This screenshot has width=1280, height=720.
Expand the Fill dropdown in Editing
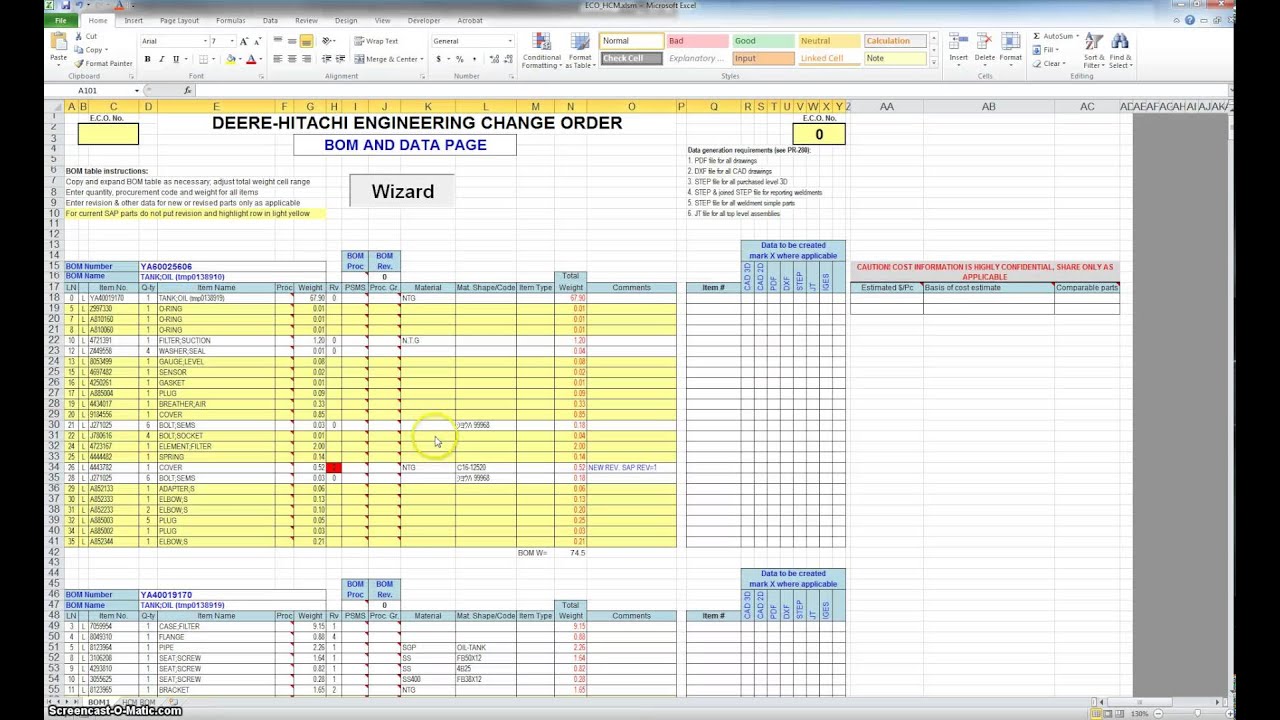coord(1058,50)
